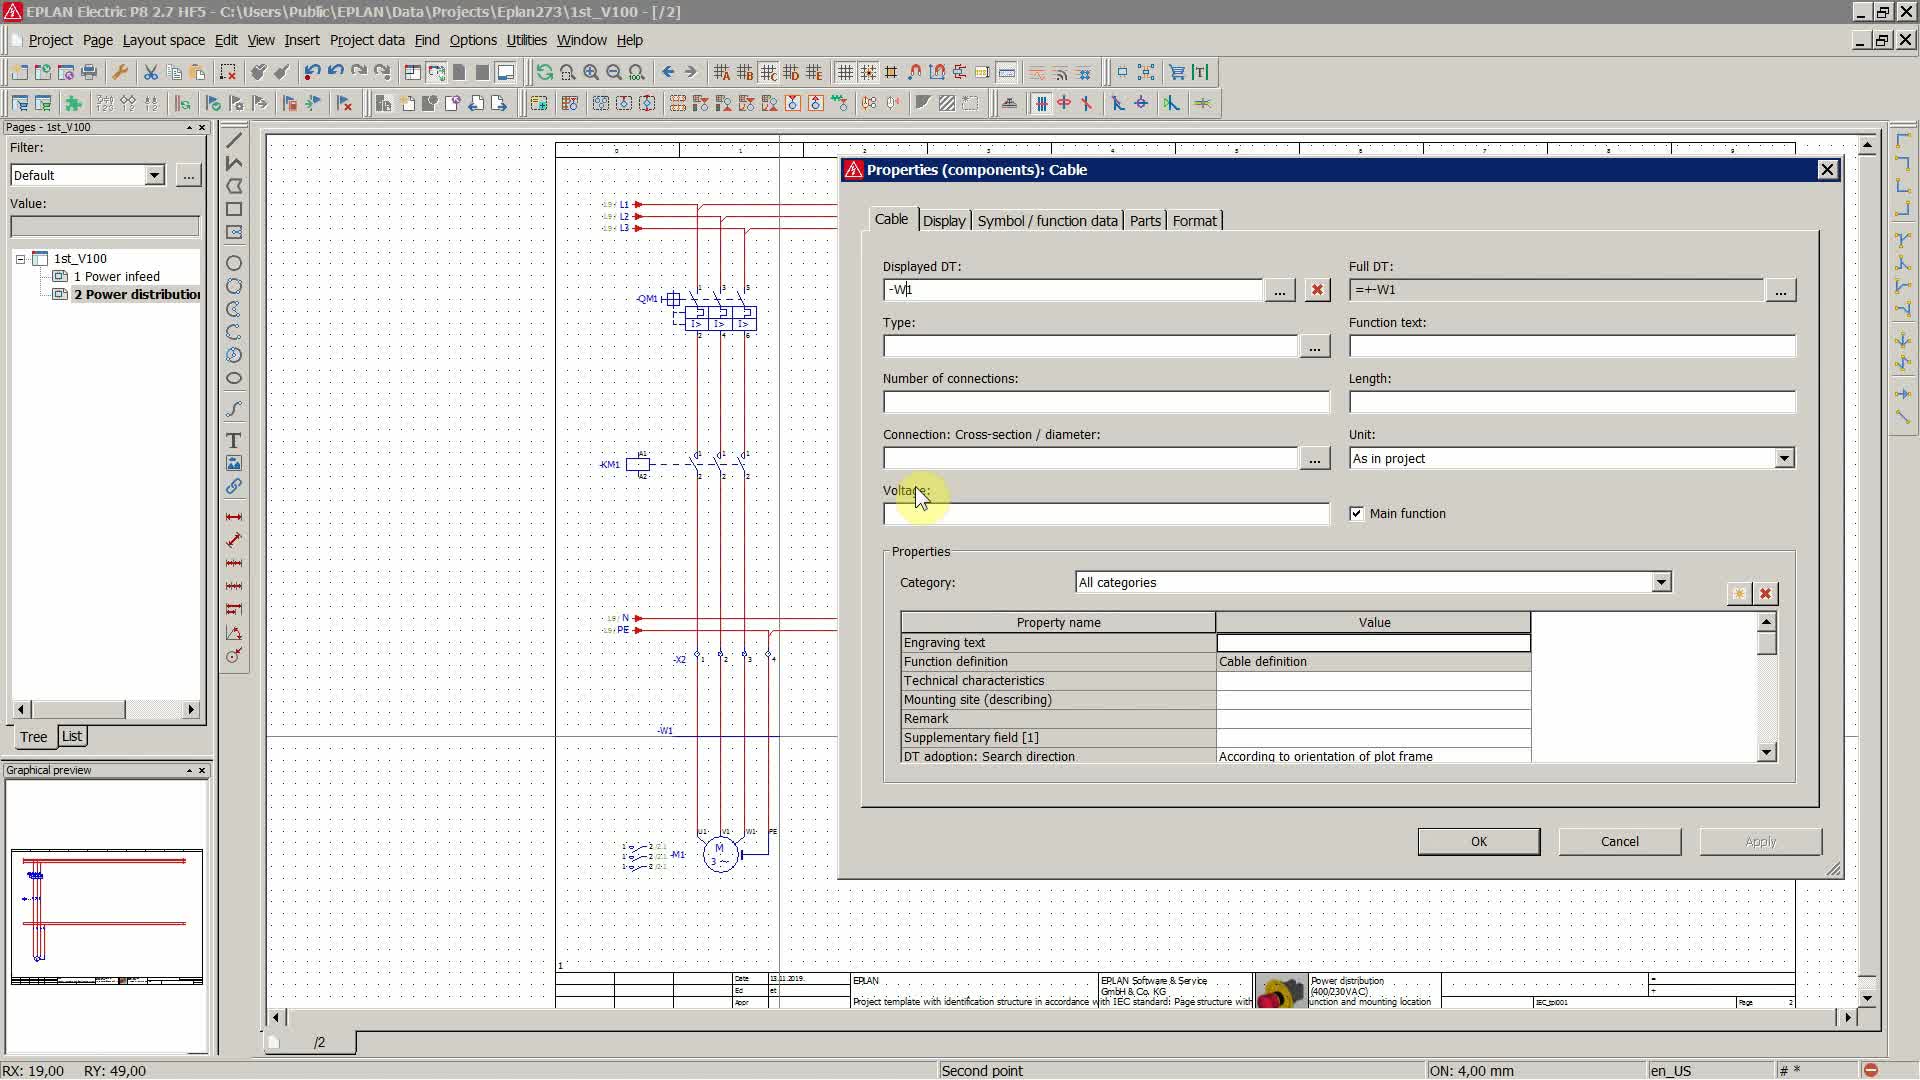The height and width of the screenshot is (1080, 1920).
Task: Select the Rectangle drawing tool
Action: point(233,210)
